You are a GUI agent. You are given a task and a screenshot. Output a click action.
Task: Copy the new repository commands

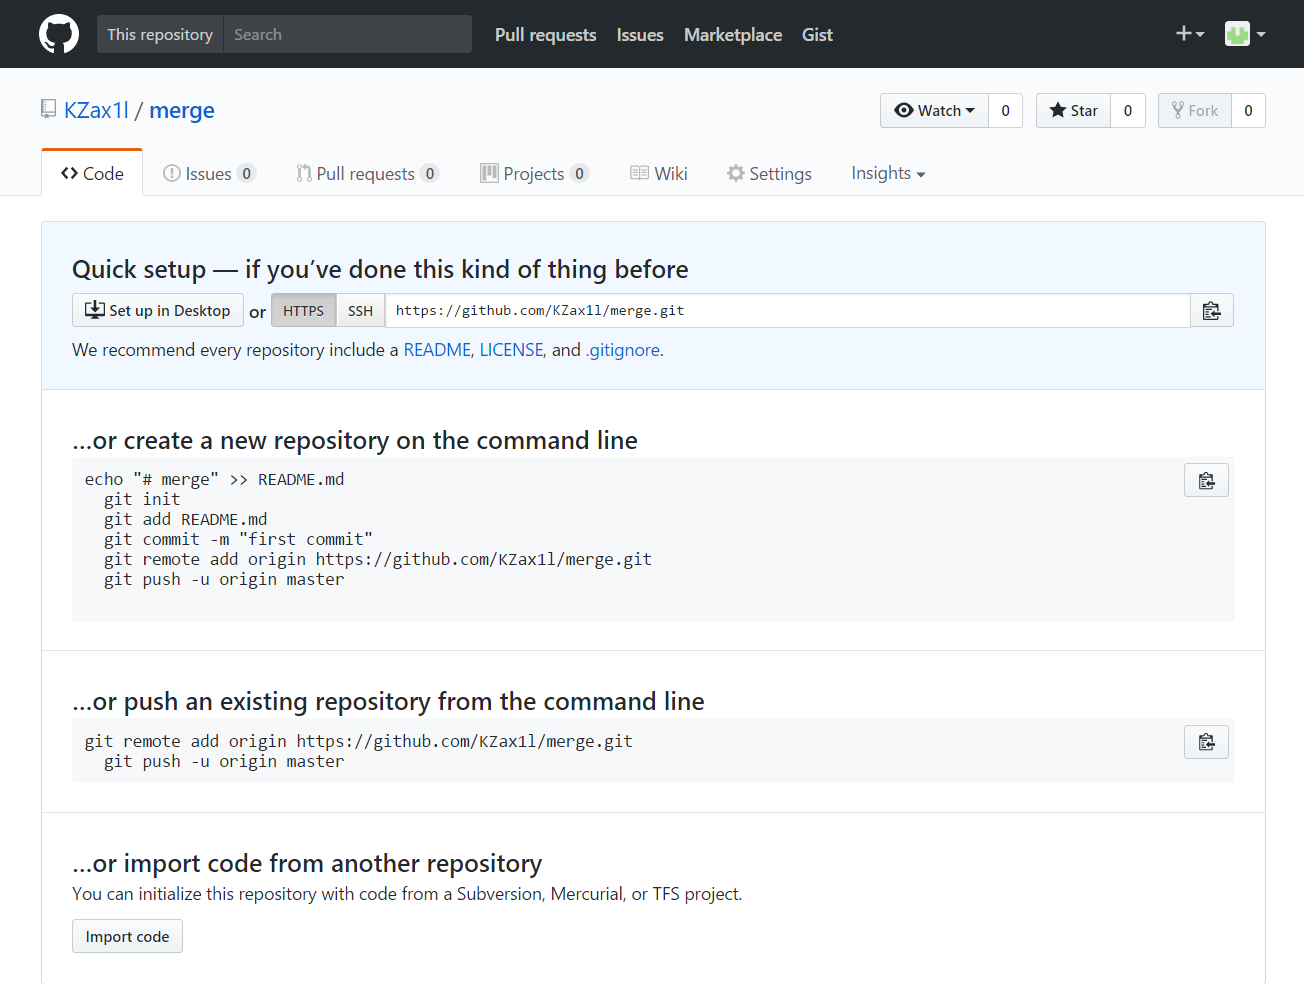(1206, 481)
